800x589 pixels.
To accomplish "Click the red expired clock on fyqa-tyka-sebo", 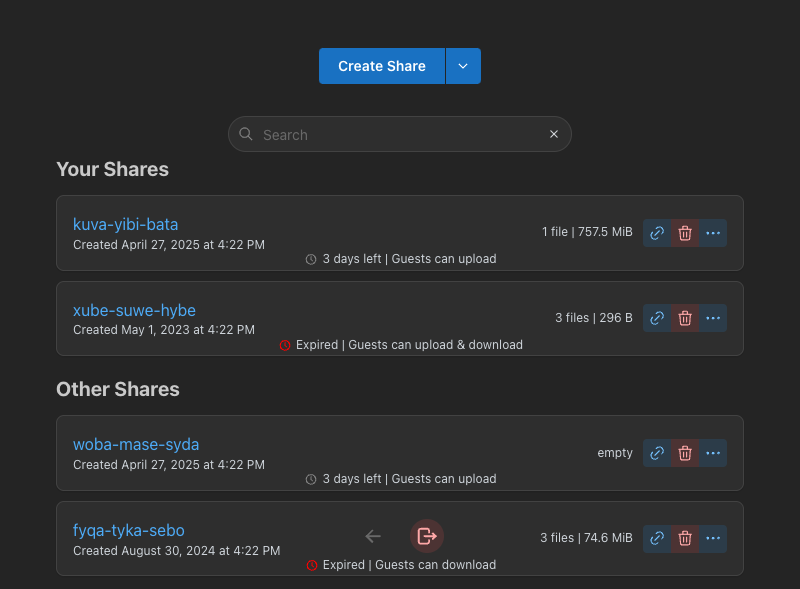I will [x=312, y=566].
